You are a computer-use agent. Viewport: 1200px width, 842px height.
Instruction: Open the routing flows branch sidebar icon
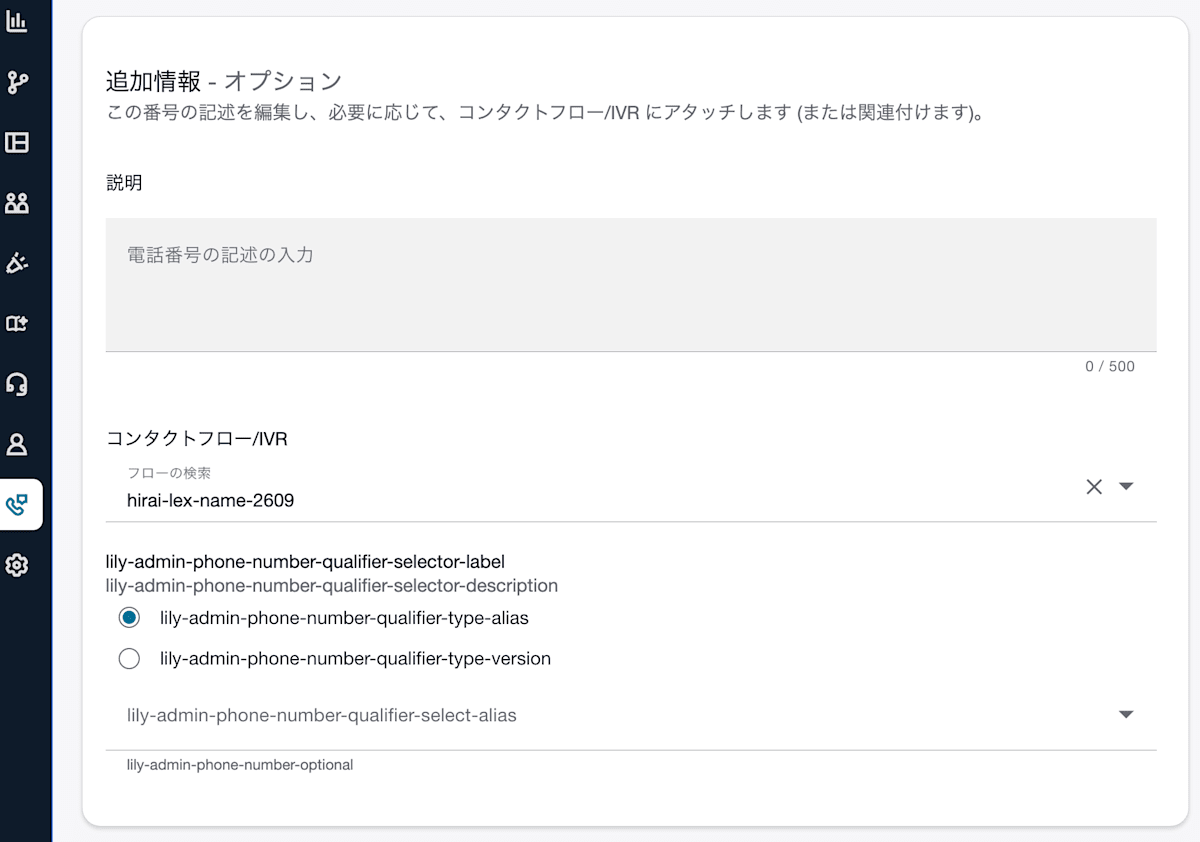click(x=16, y=82)
